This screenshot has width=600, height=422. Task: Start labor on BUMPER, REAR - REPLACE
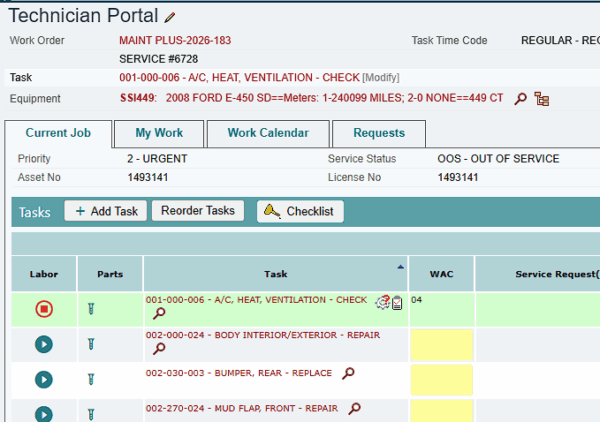[x=44, y=380]
